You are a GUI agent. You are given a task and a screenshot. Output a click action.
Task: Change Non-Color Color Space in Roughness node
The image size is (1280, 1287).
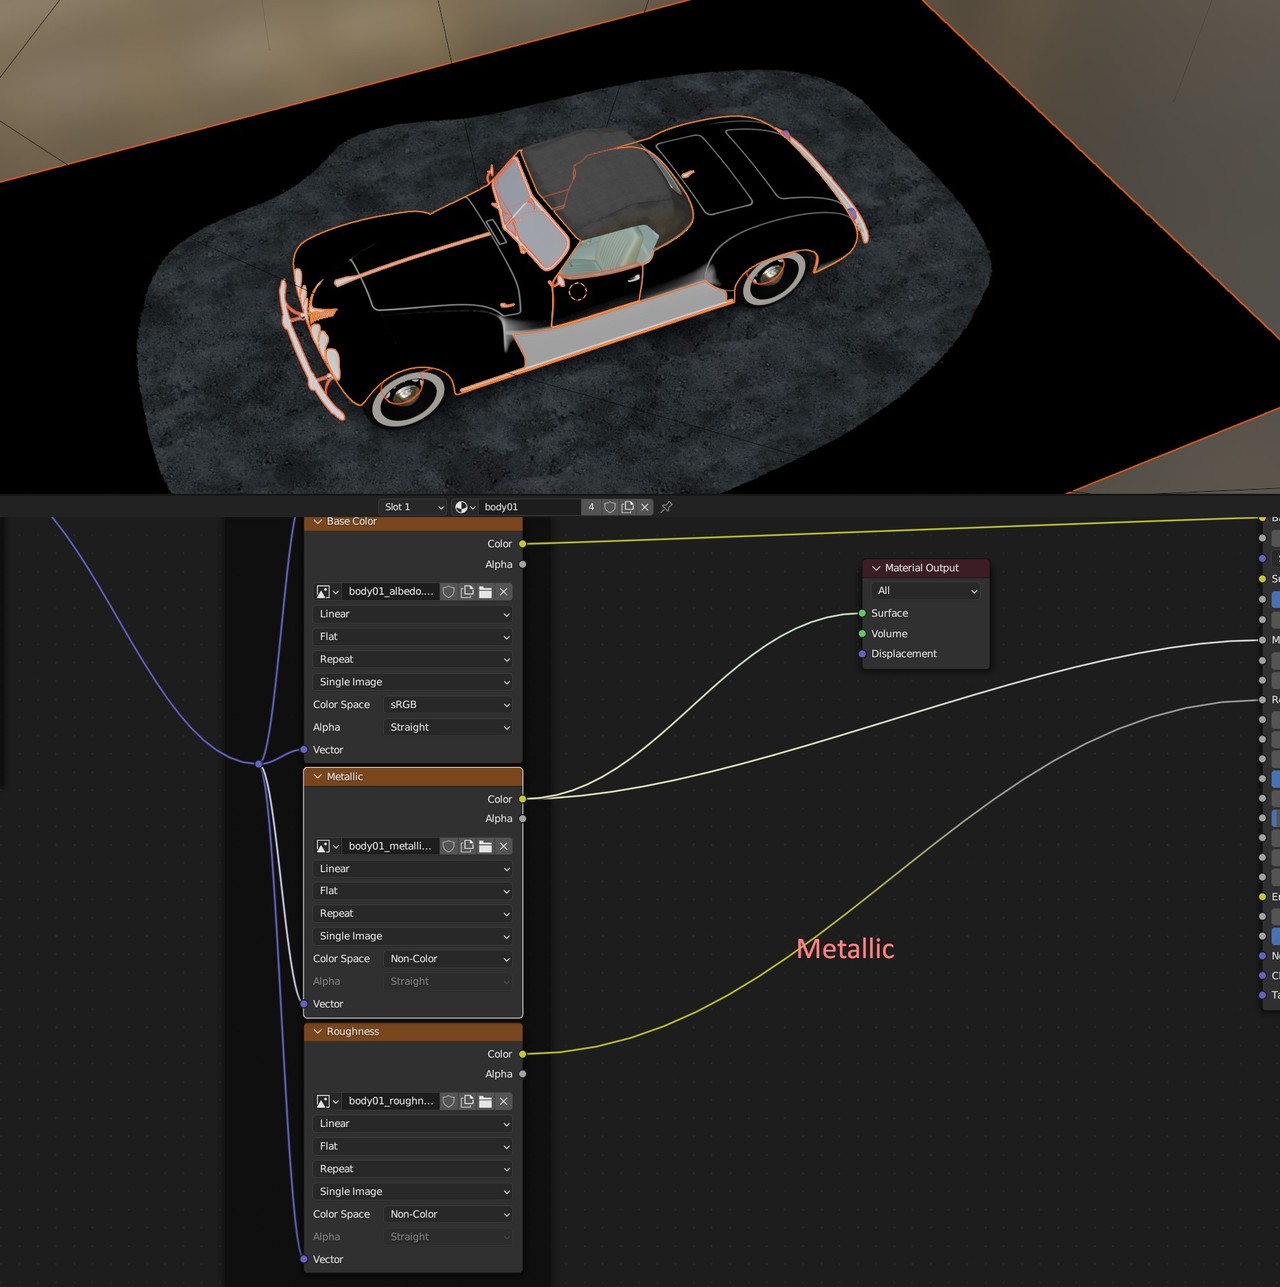click(x=449, y=1214)
